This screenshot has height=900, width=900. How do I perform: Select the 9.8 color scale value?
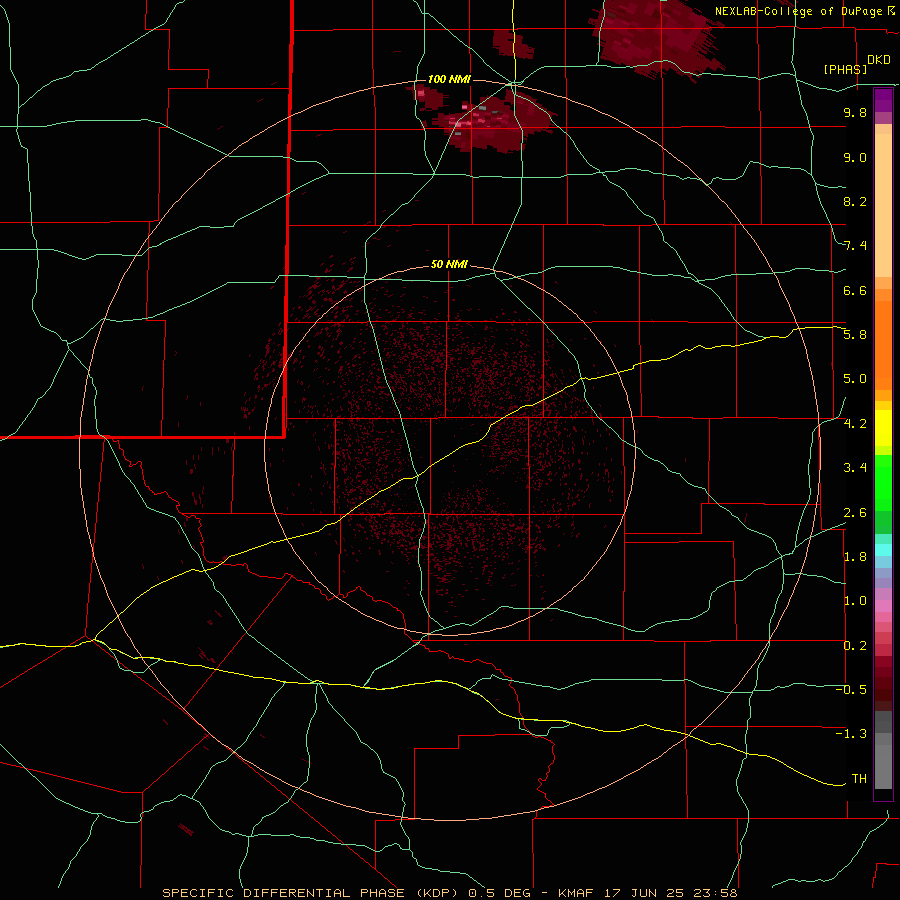coord(855,112)
